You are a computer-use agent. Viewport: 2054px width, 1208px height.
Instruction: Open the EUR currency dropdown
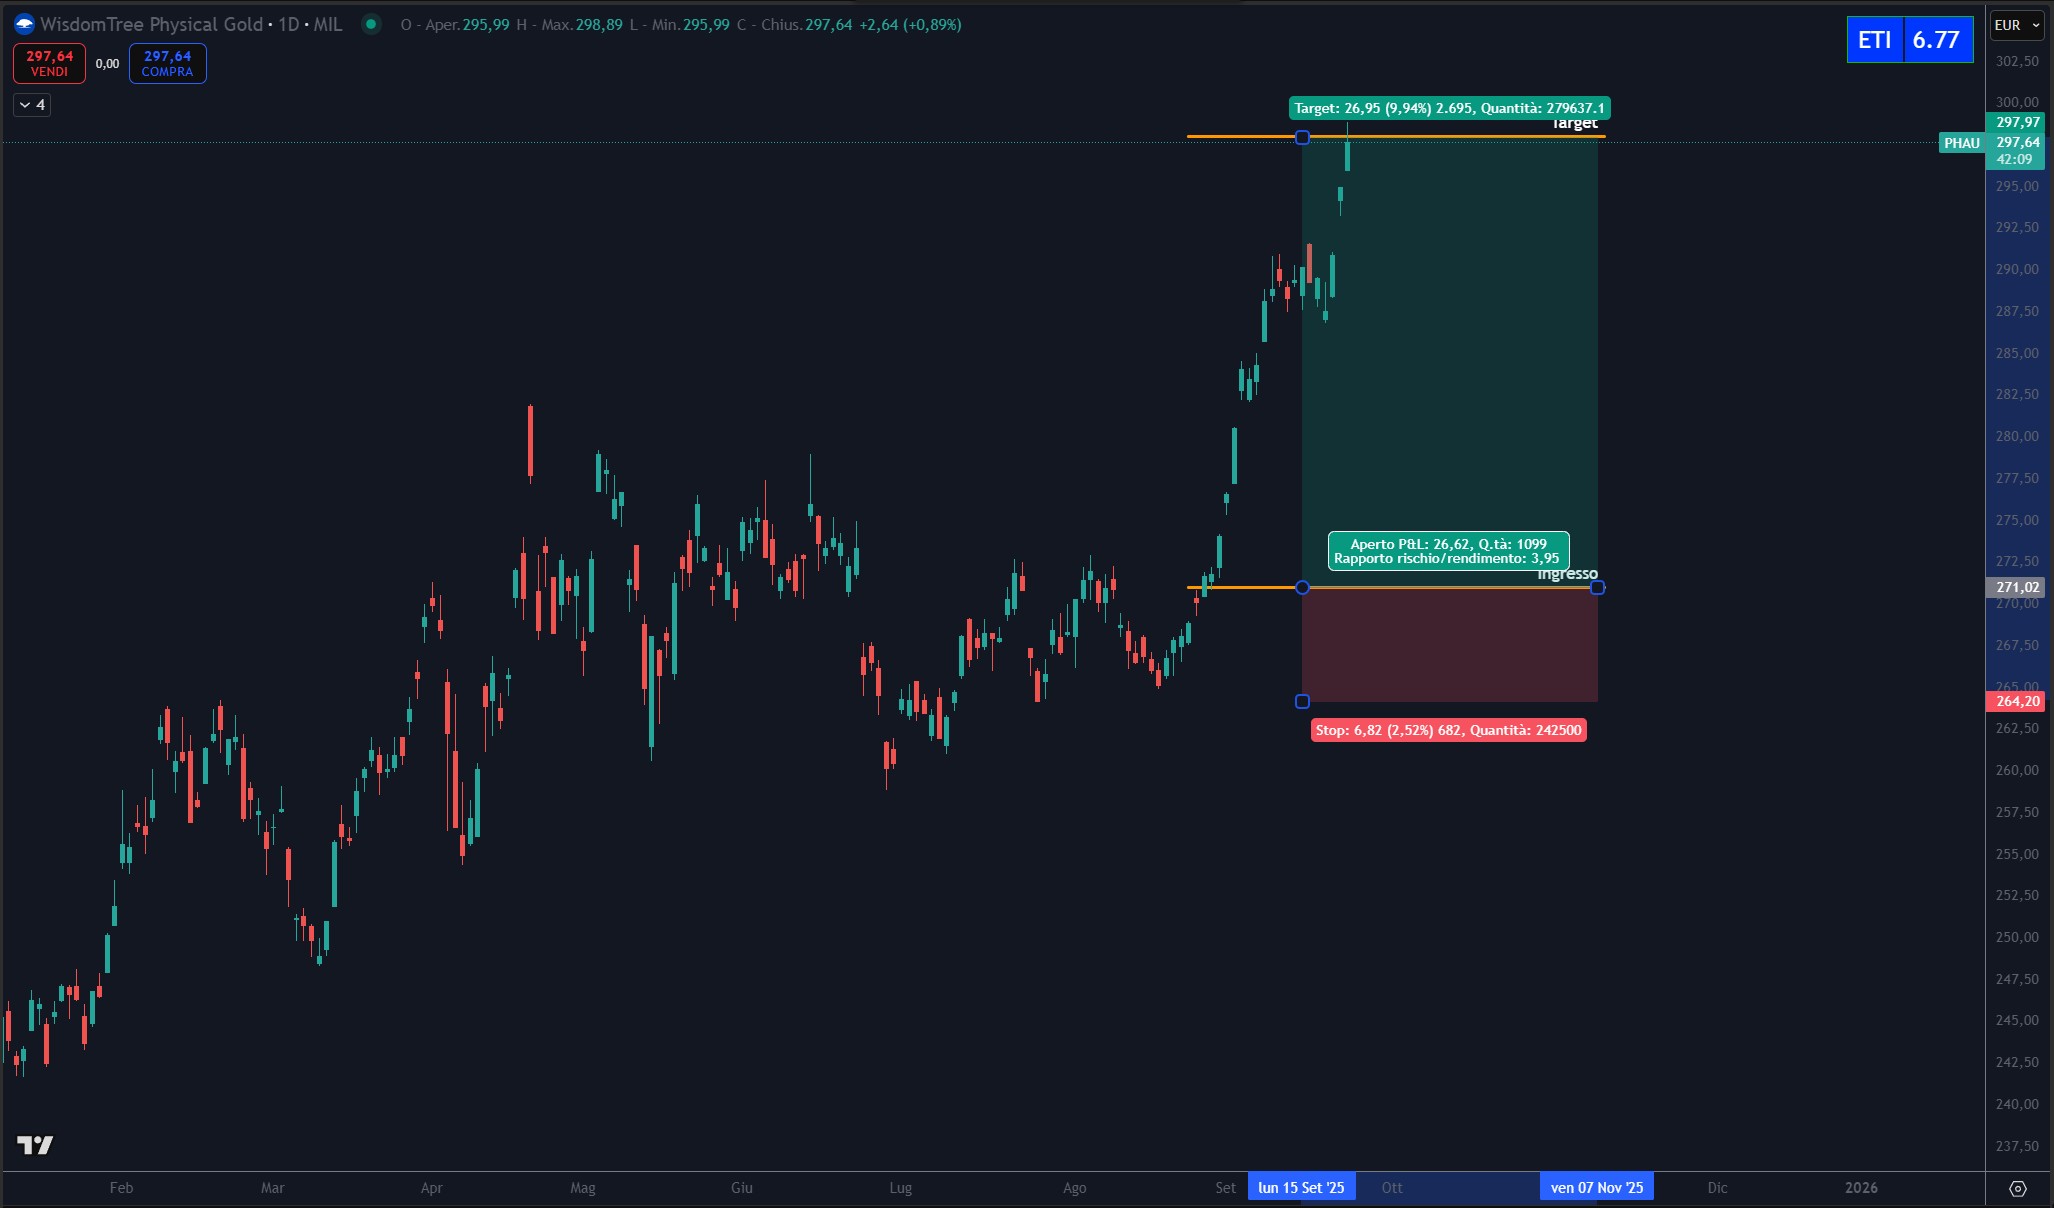(x=2016, y=26)
